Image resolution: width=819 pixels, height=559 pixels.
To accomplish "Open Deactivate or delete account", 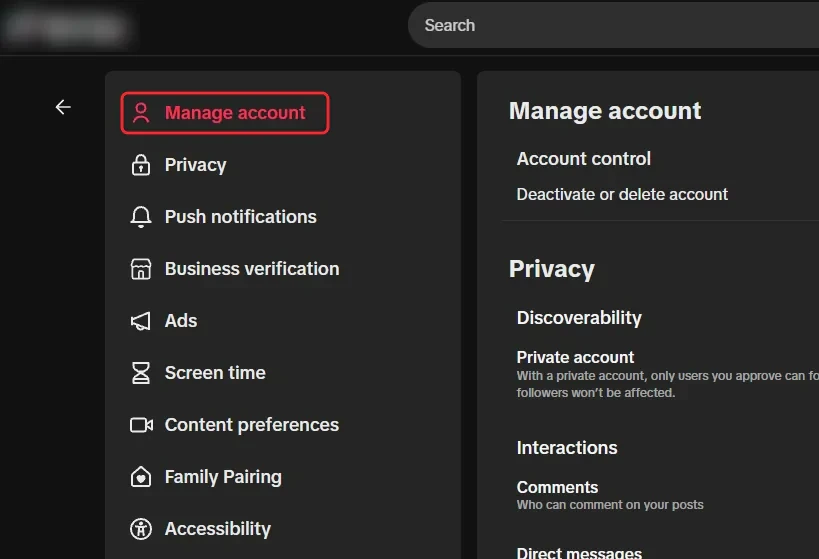I will [622, 194].
